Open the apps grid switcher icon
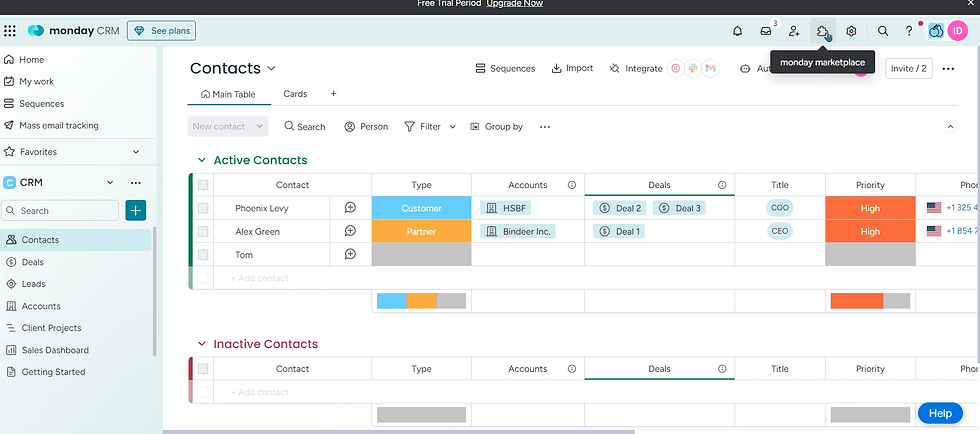This screenshot has width=980, height=434. click(9, 31)
